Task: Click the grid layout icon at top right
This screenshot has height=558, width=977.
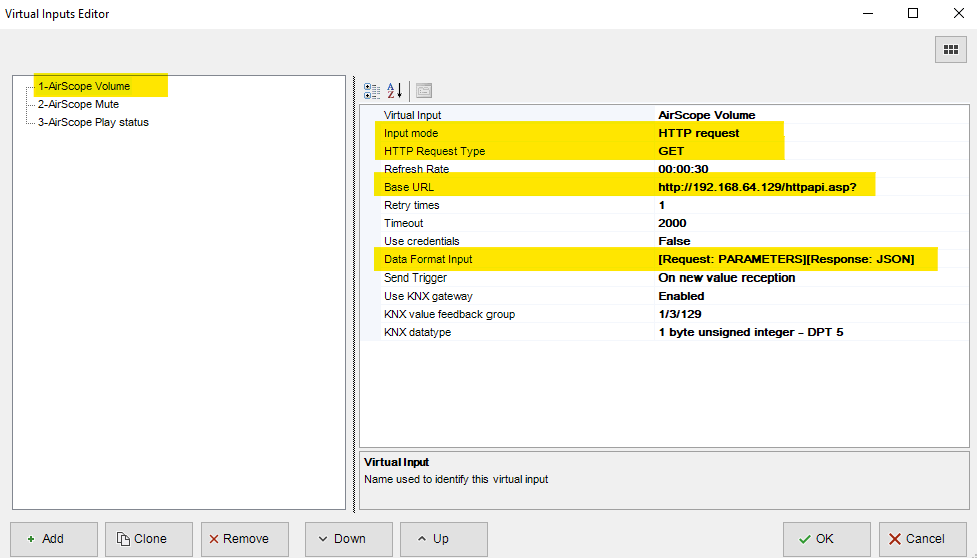Action: 948,49
